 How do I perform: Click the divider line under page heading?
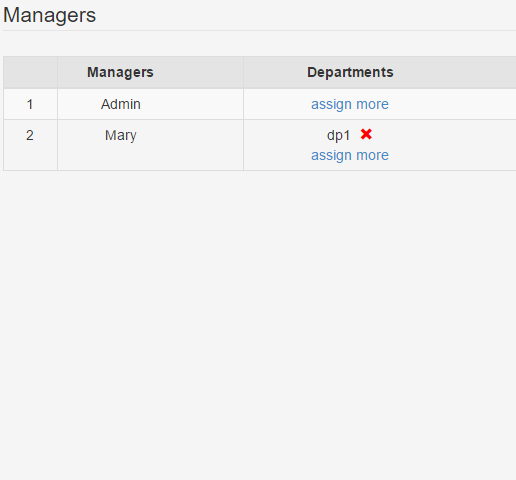point(259,31)
